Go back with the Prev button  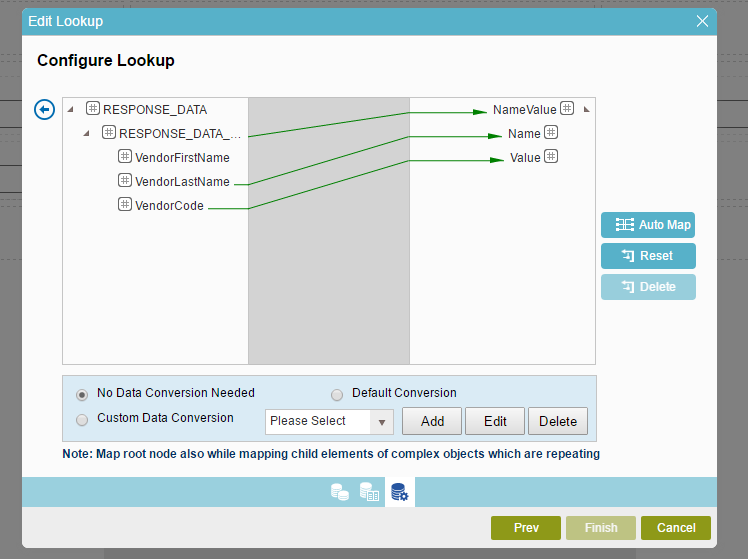pyautogui.click(x=526, y=528)
